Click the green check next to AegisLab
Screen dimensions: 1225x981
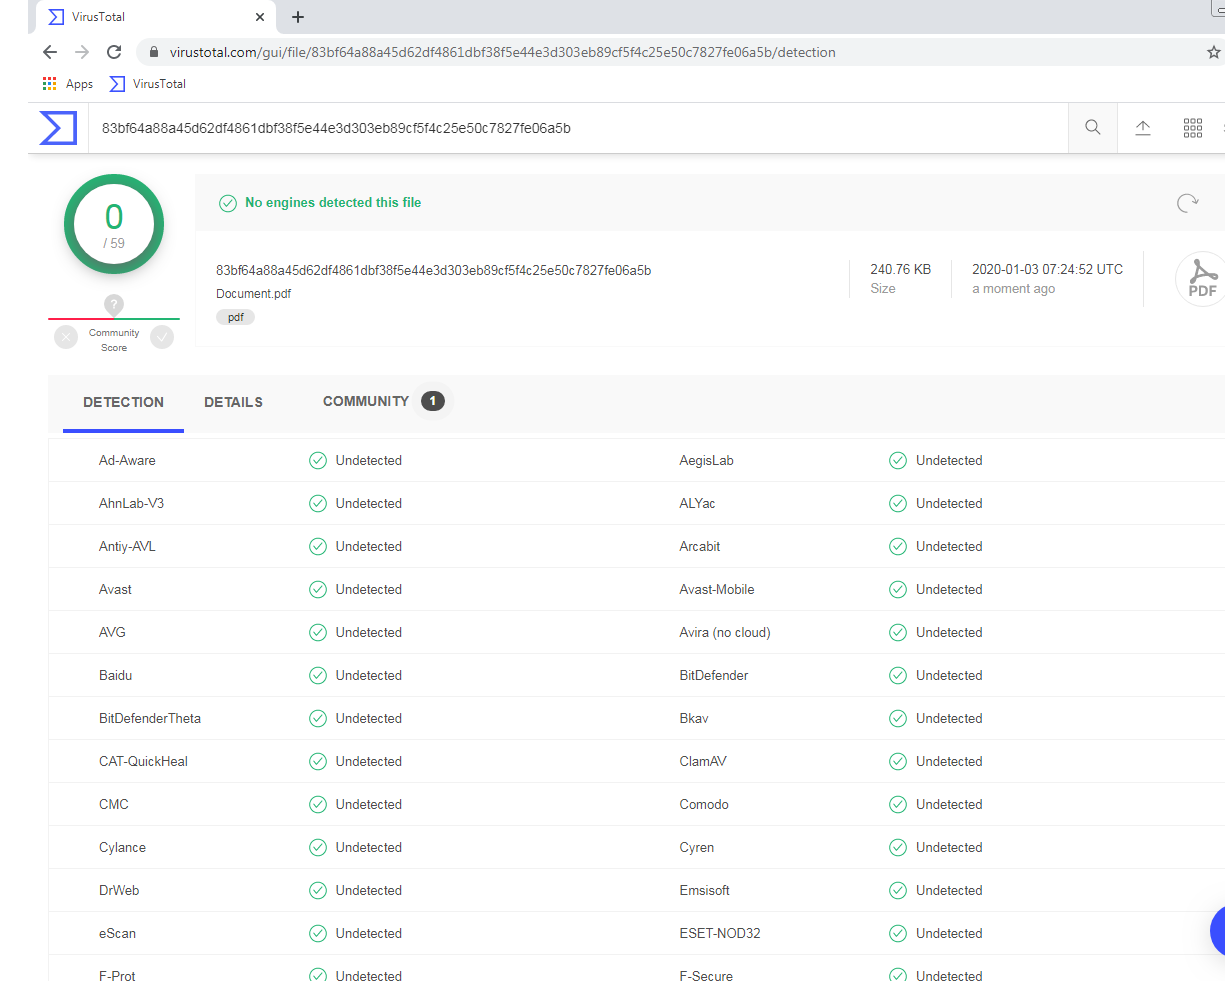tap(898, 460)
